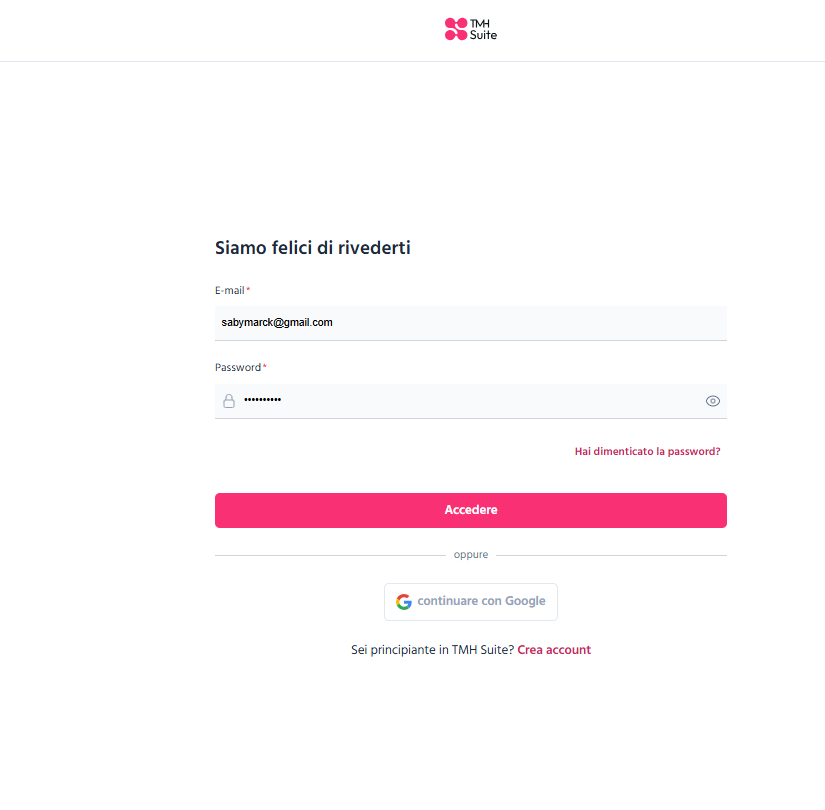
Task: Click the 'oppure' divider text
Action: pos(471,555)
